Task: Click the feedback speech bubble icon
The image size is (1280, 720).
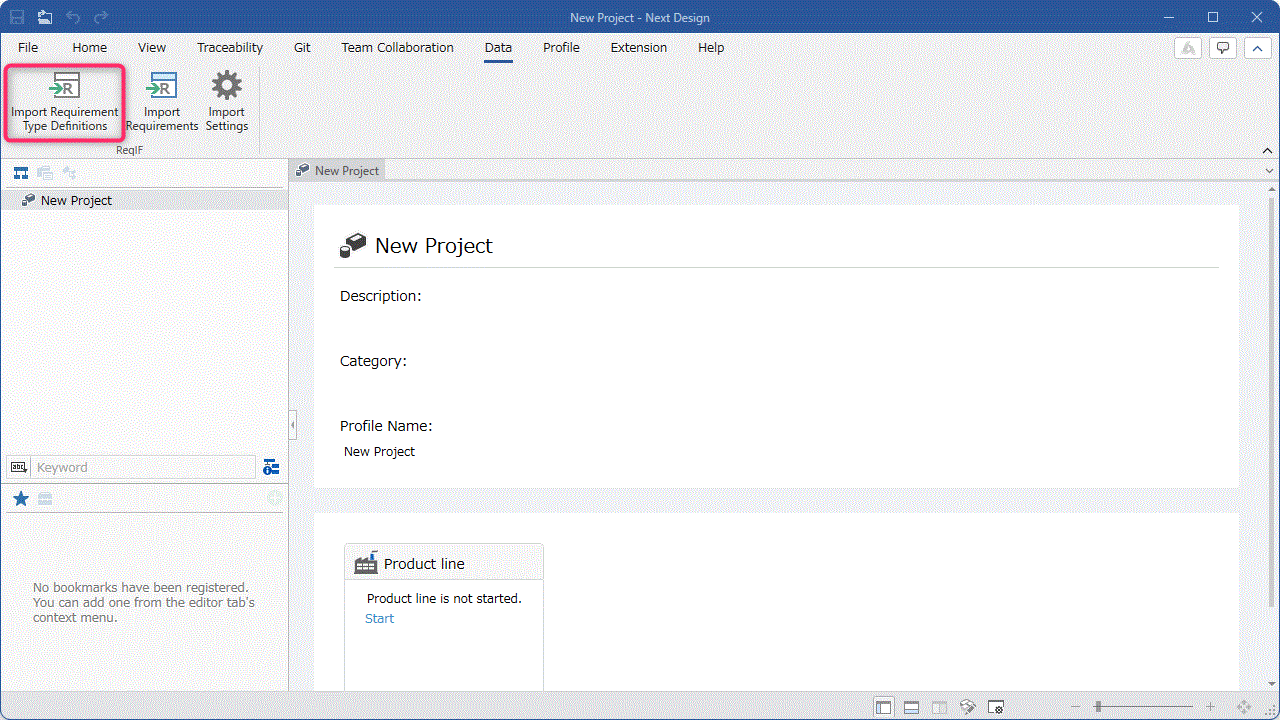Action: [1222, 48]
